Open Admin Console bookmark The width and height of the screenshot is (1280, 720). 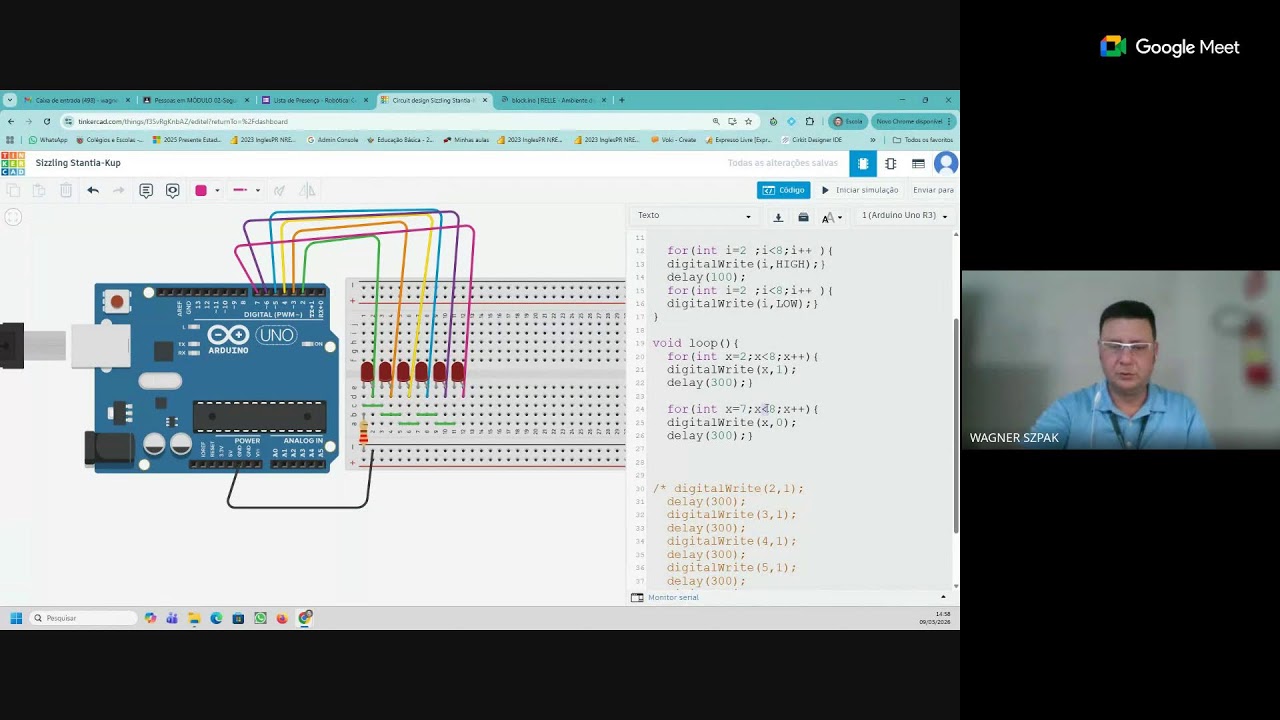click(333, 140)
